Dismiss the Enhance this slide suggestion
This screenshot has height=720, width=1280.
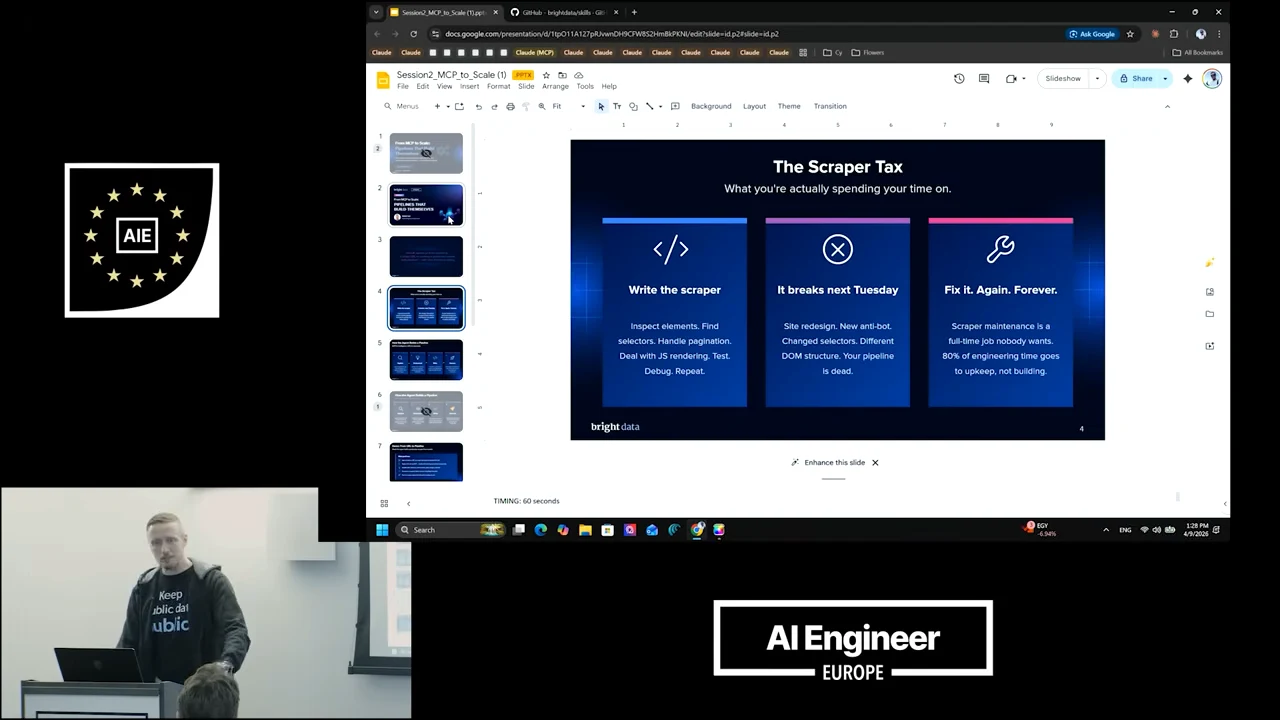tap(875, 463)
